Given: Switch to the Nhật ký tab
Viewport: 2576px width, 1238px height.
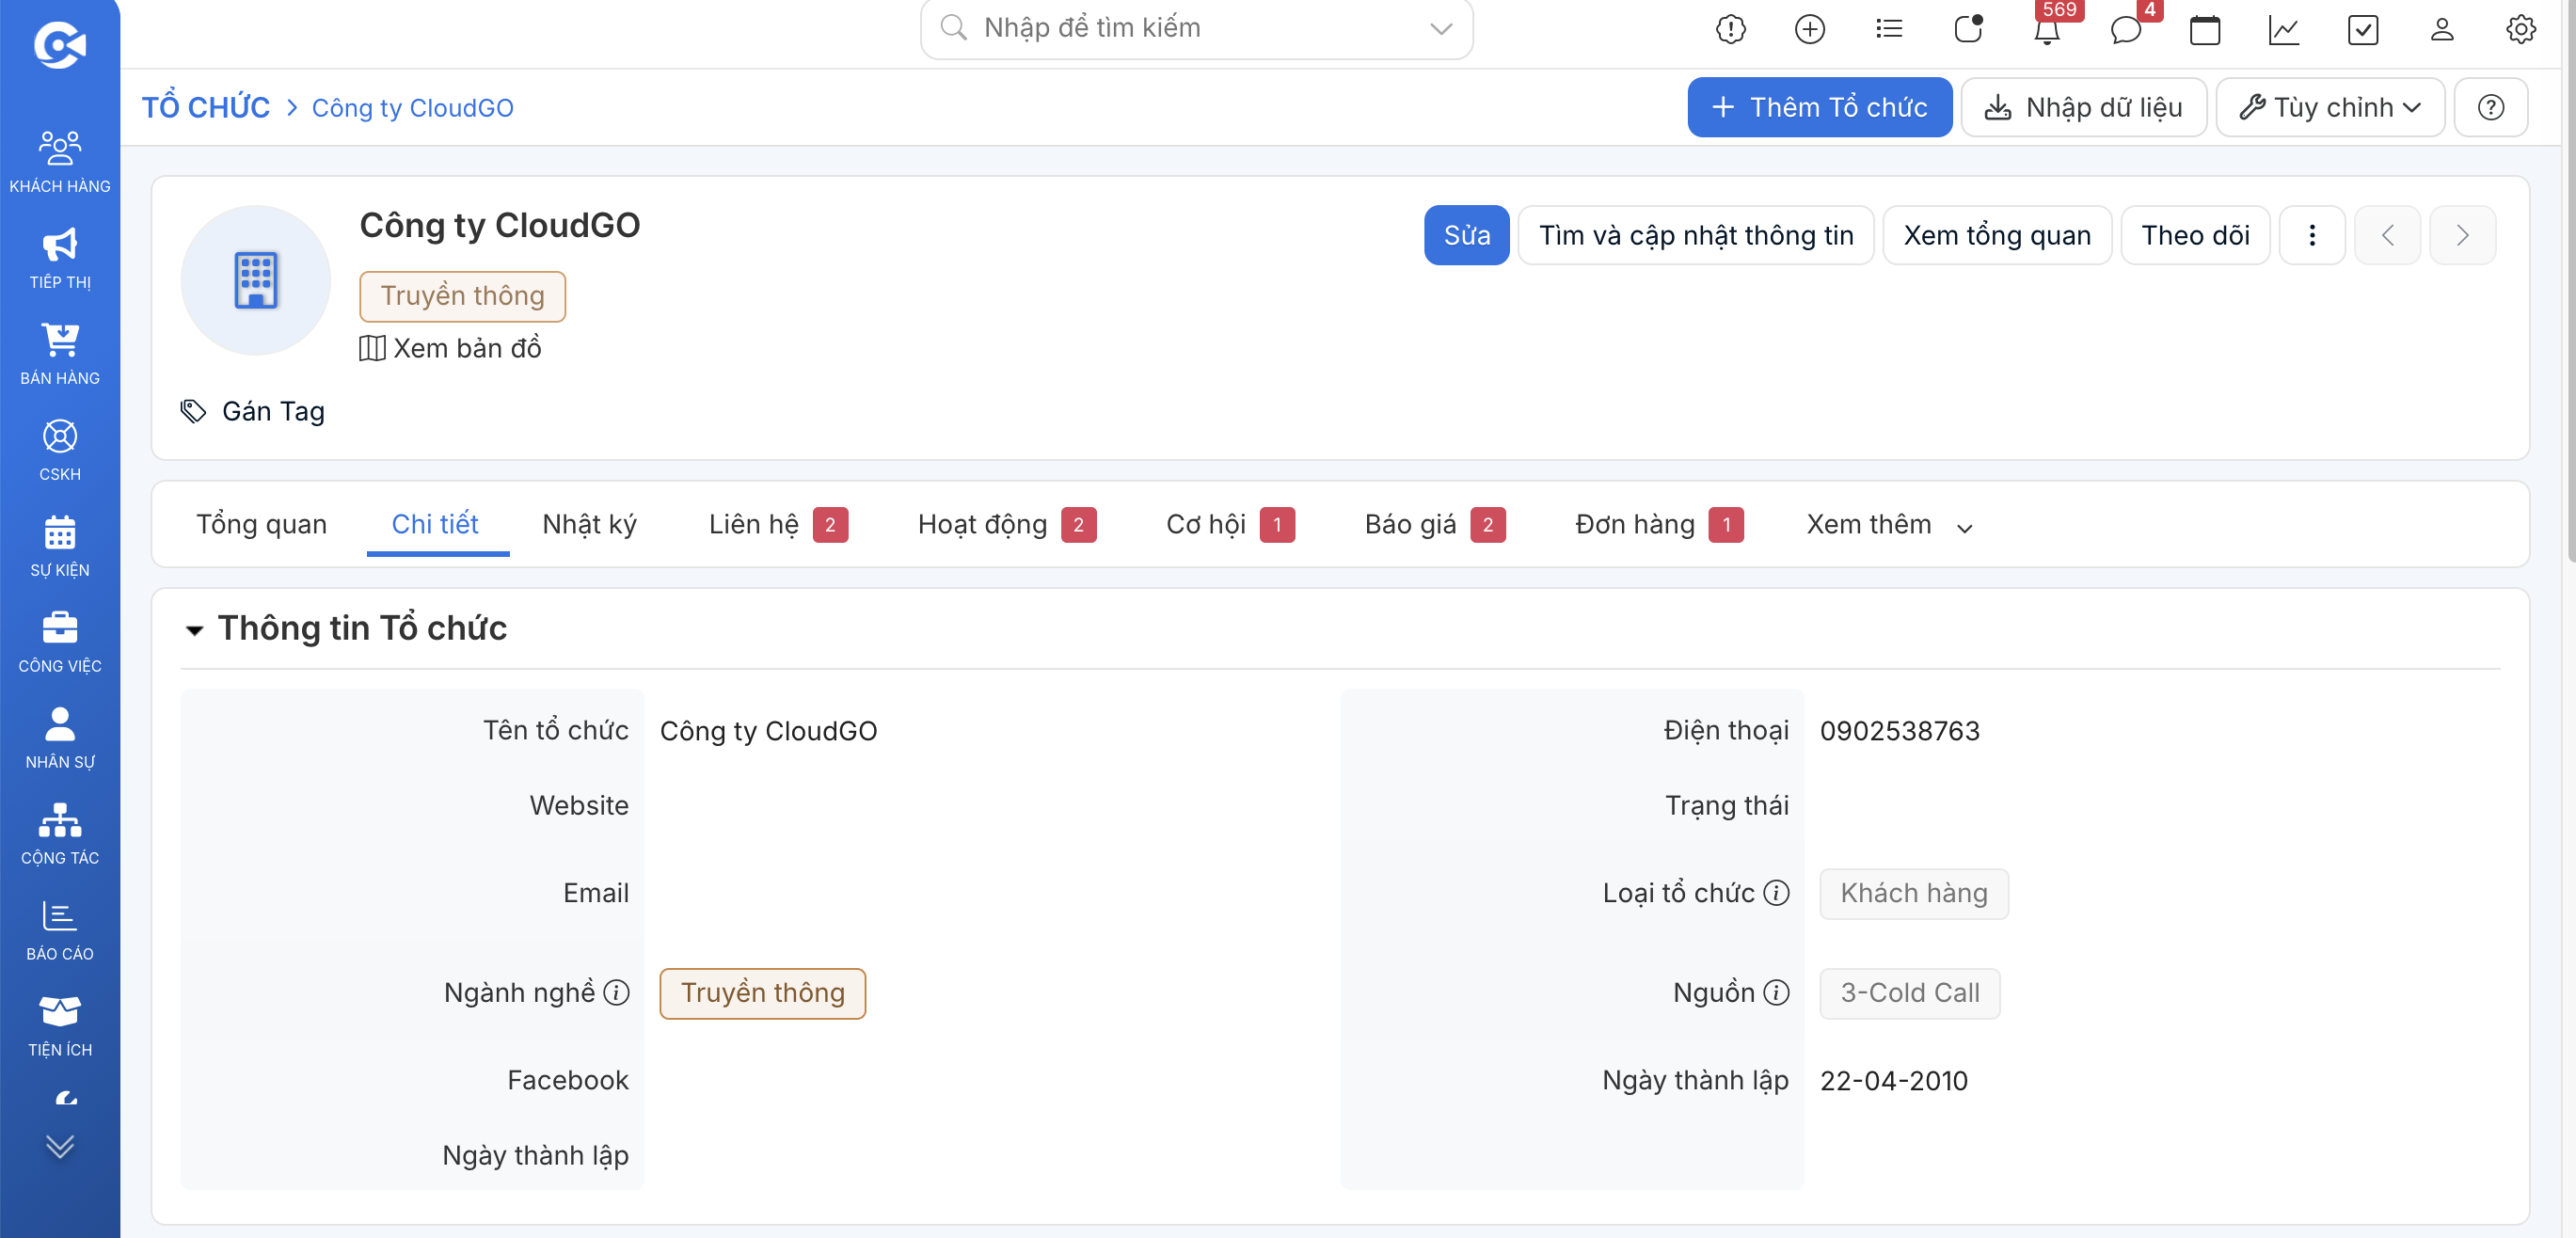Looking at the screenshot, I should [x=589, y=524].
